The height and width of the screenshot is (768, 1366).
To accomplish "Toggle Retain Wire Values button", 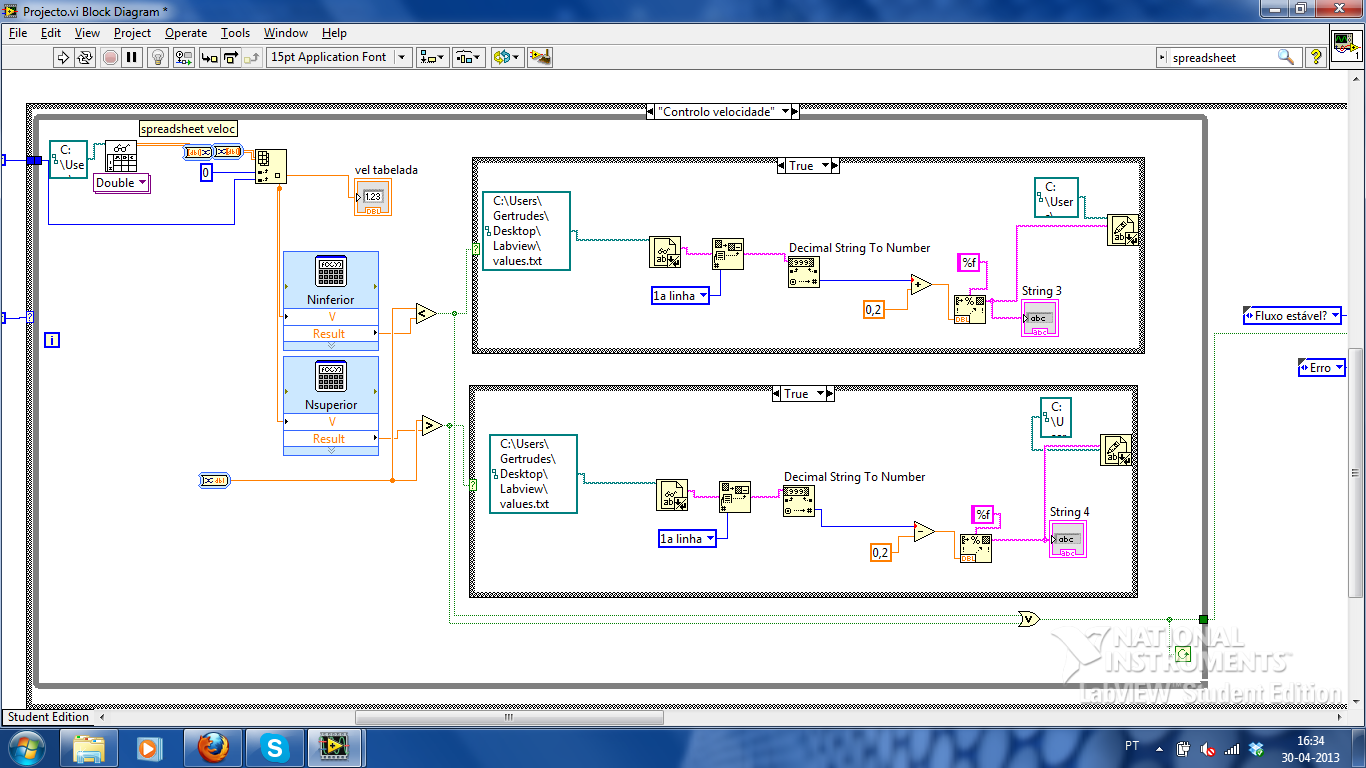I will (x=182, y=57).
